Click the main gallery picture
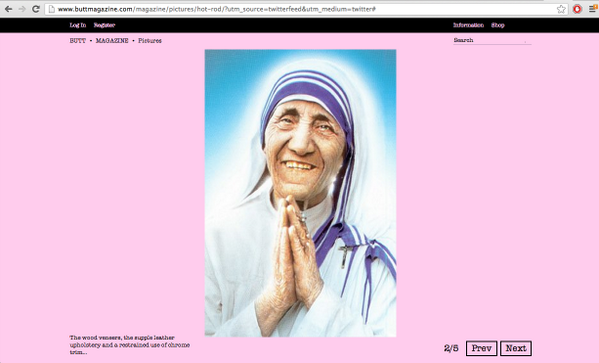 (300, 193)
